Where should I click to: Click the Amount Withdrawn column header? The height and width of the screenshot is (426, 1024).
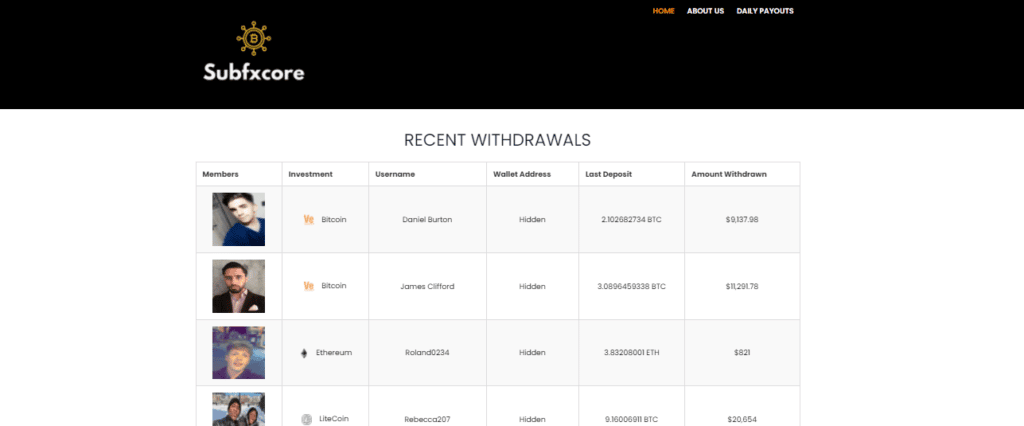tap(729, 174)
